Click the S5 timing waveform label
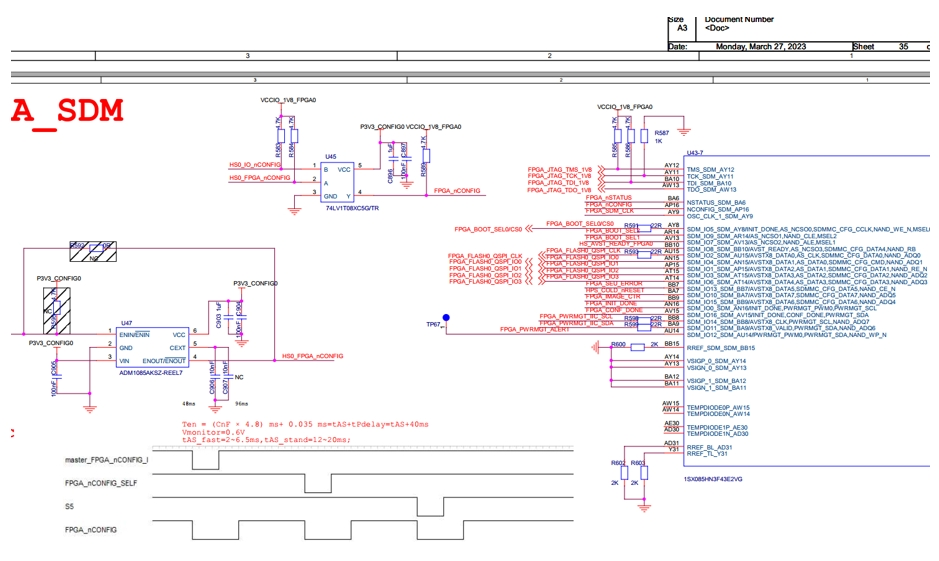 [x=69, y=507]
